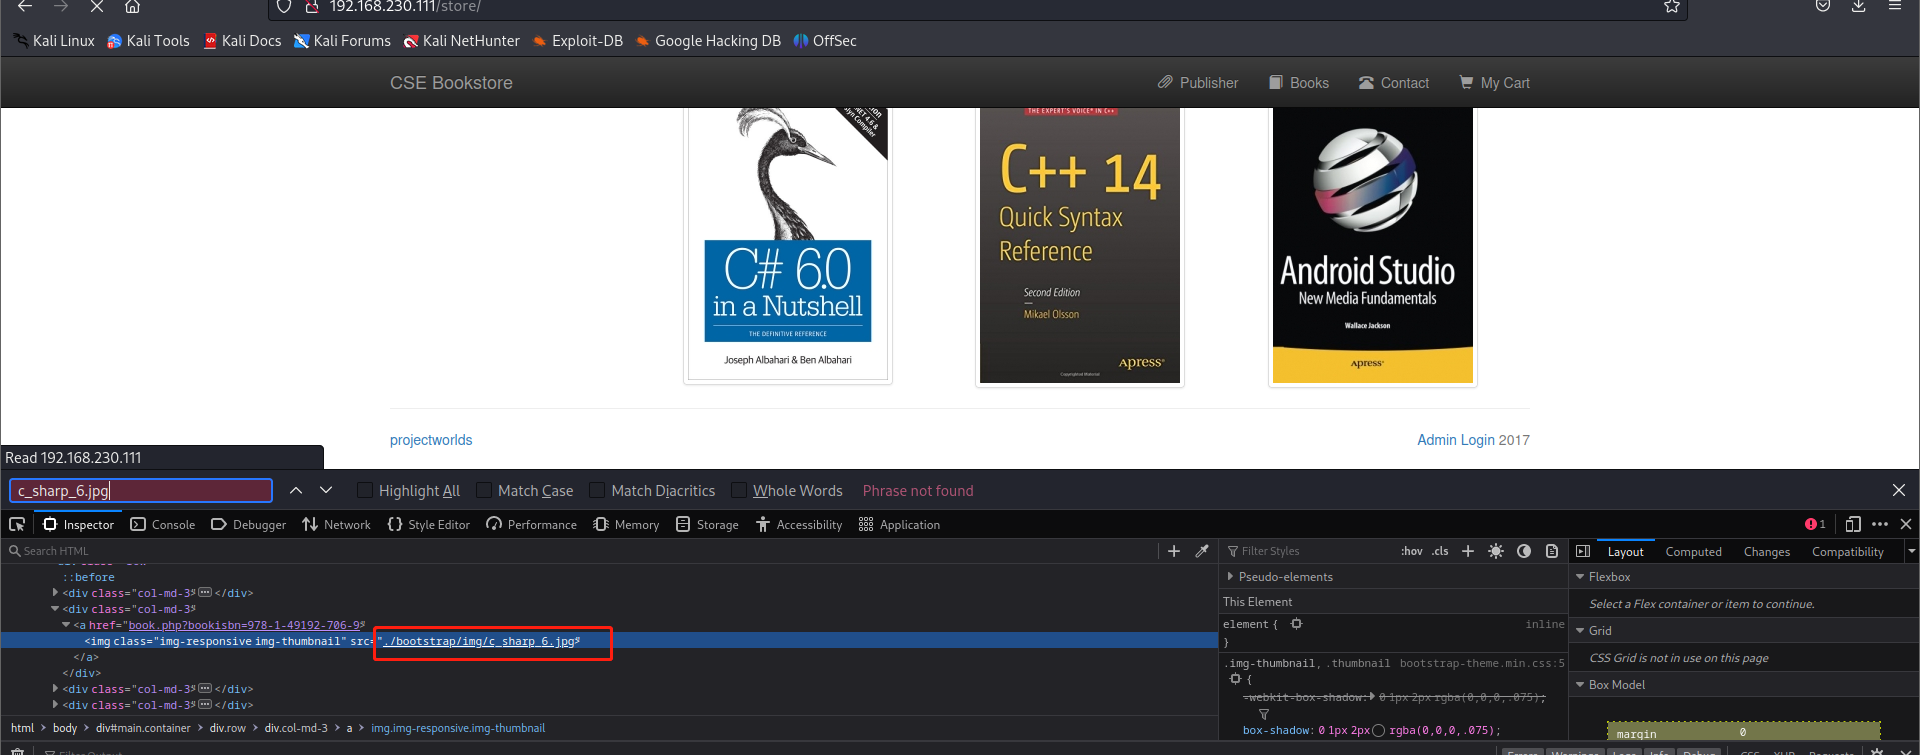
Task: Expand Pseudo-elements section
Action: click(1230, 576)
